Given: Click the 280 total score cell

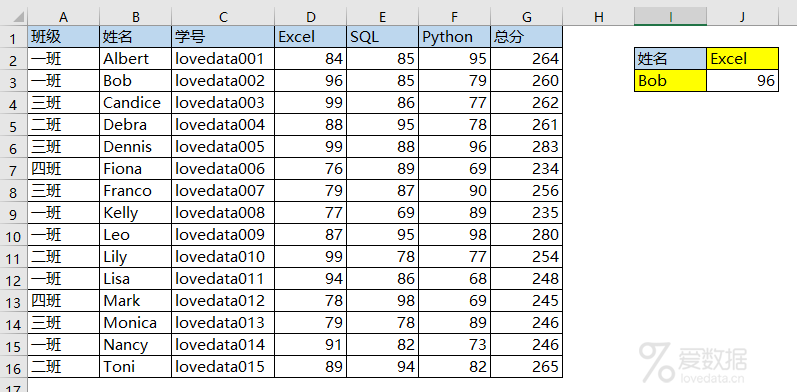Looking at the screenshot, I should tap(527, 235).
